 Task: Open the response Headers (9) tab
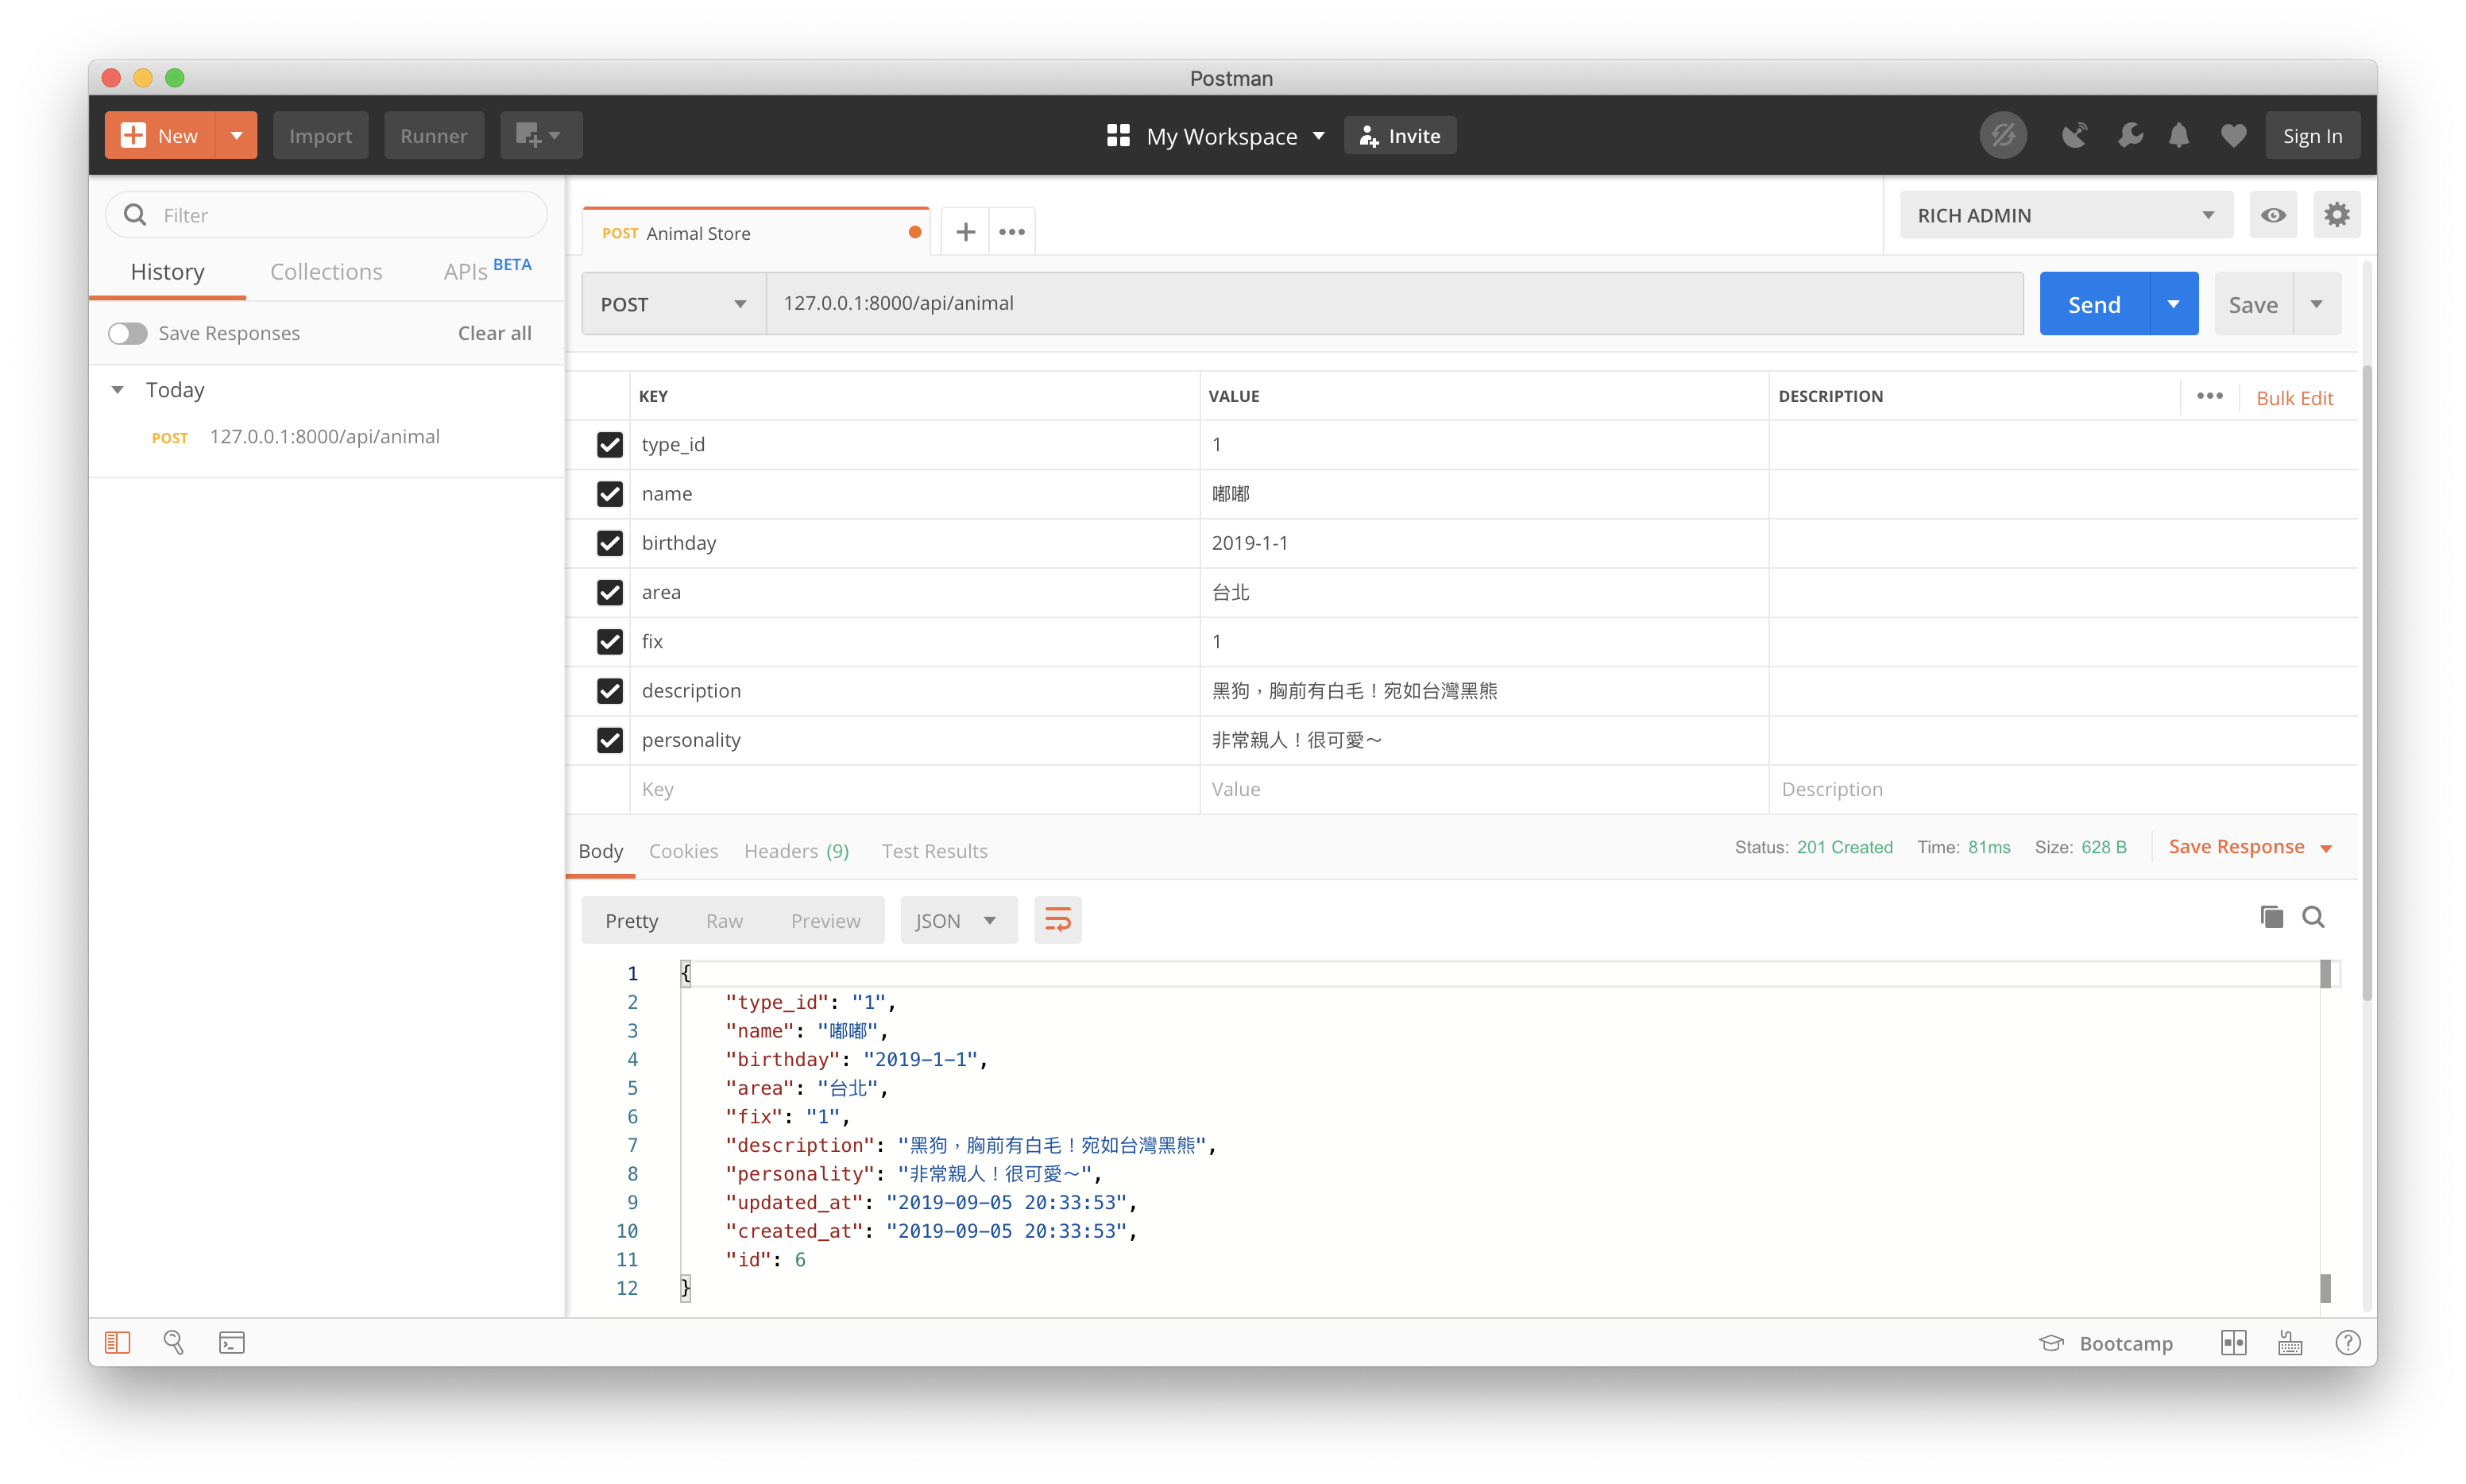click(x=796, y=851)
